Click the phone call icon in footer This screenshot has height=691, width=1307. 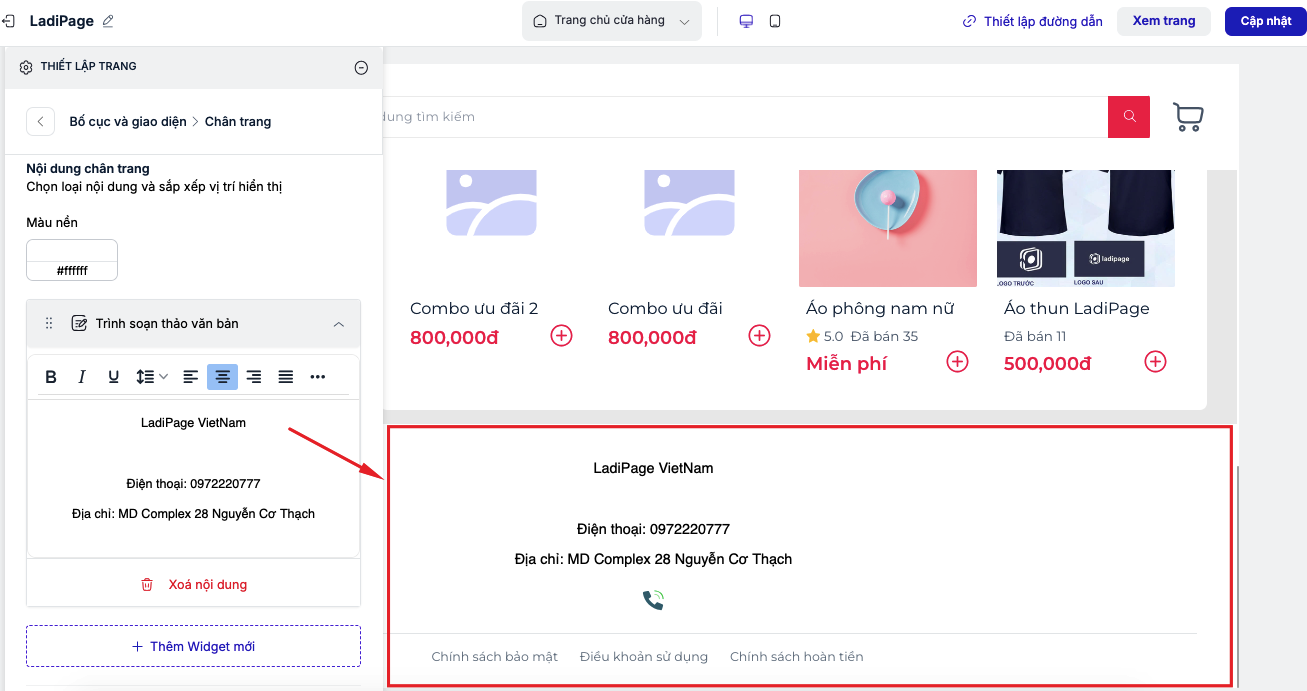coord(653,600)
